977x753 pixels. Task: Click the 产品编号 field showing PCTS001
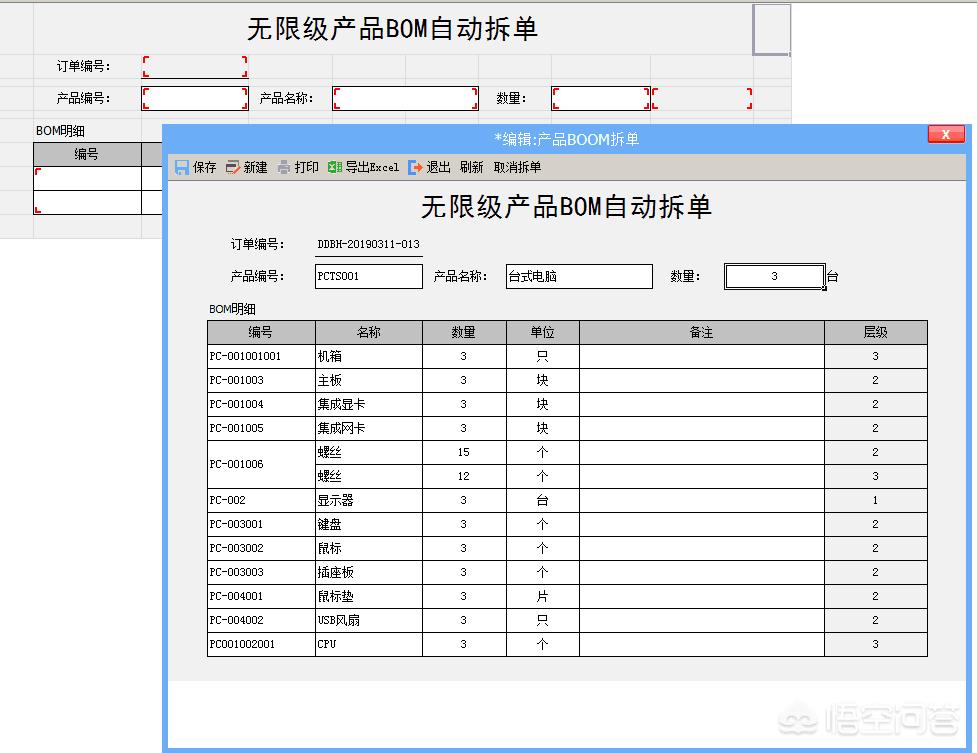click(x=368, y=276)
